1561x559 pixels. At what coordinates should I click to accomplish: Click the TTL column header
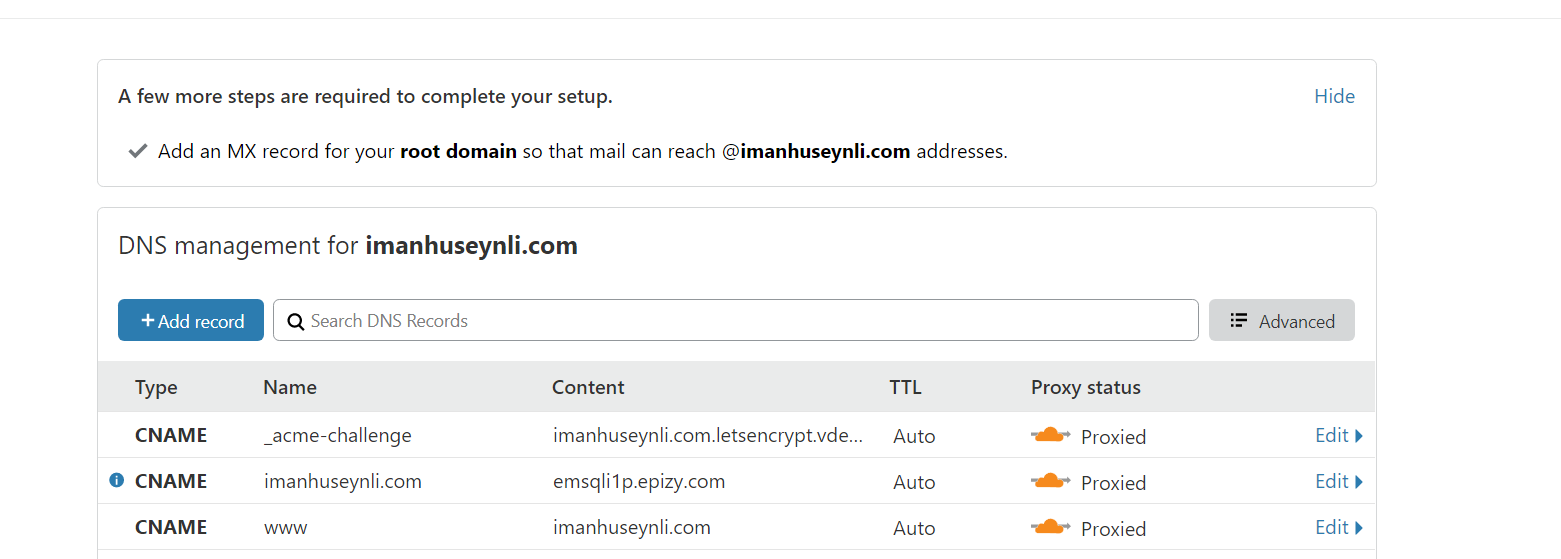click(x=905, y=387)
